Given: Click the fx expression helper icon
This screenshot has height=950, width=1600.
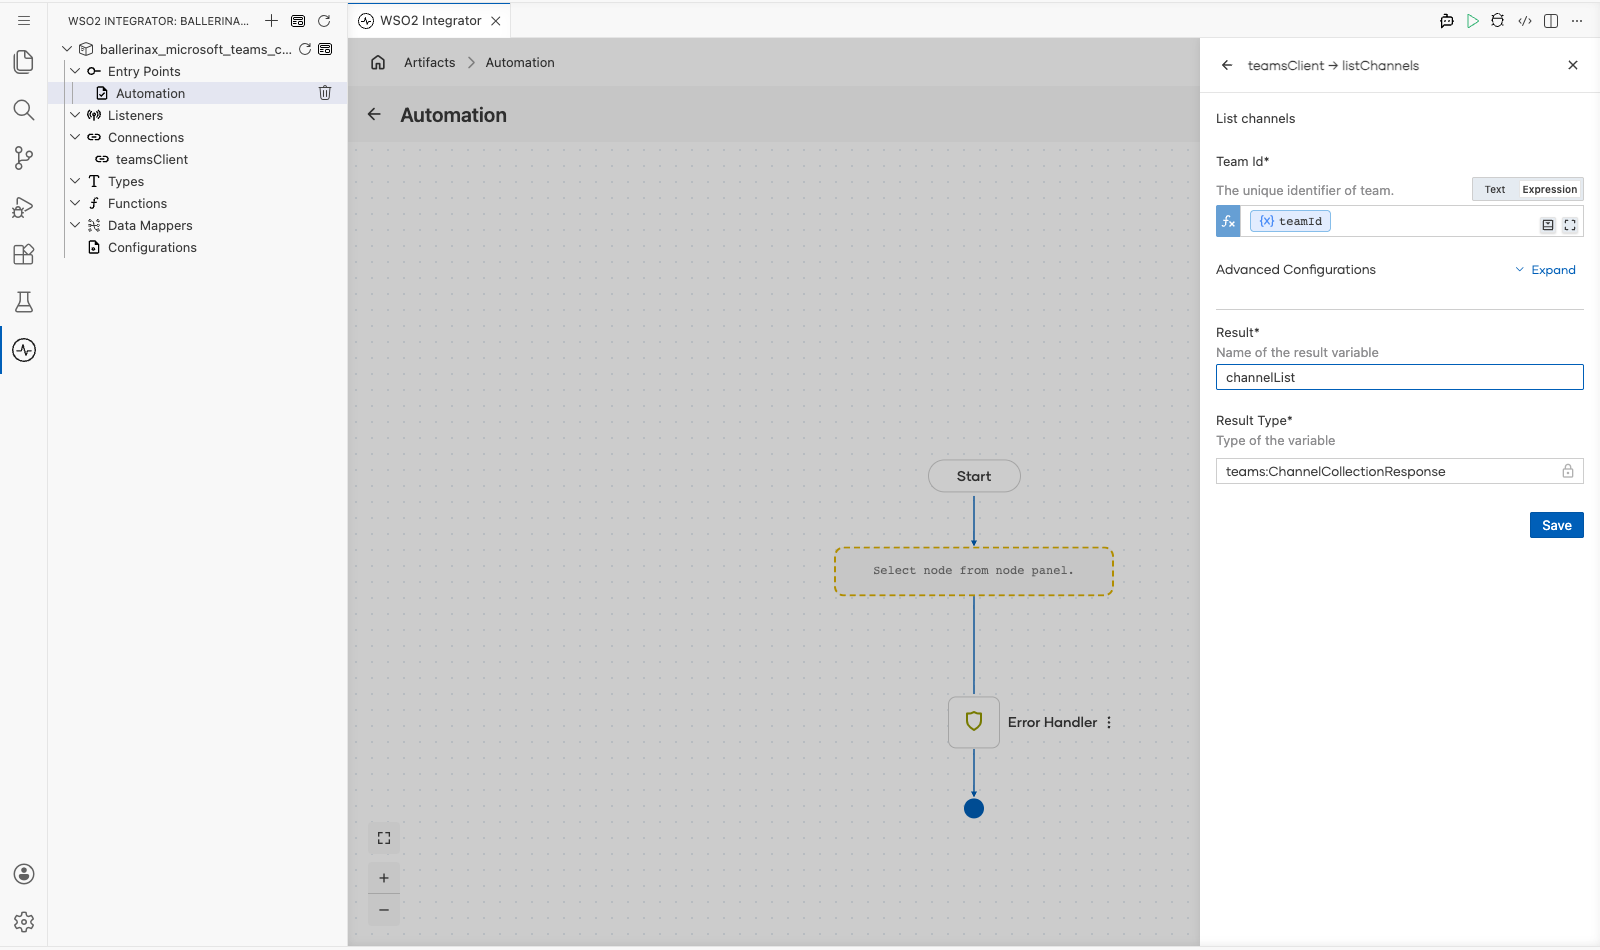Looking at the screenshot, I should (1228, 221).
